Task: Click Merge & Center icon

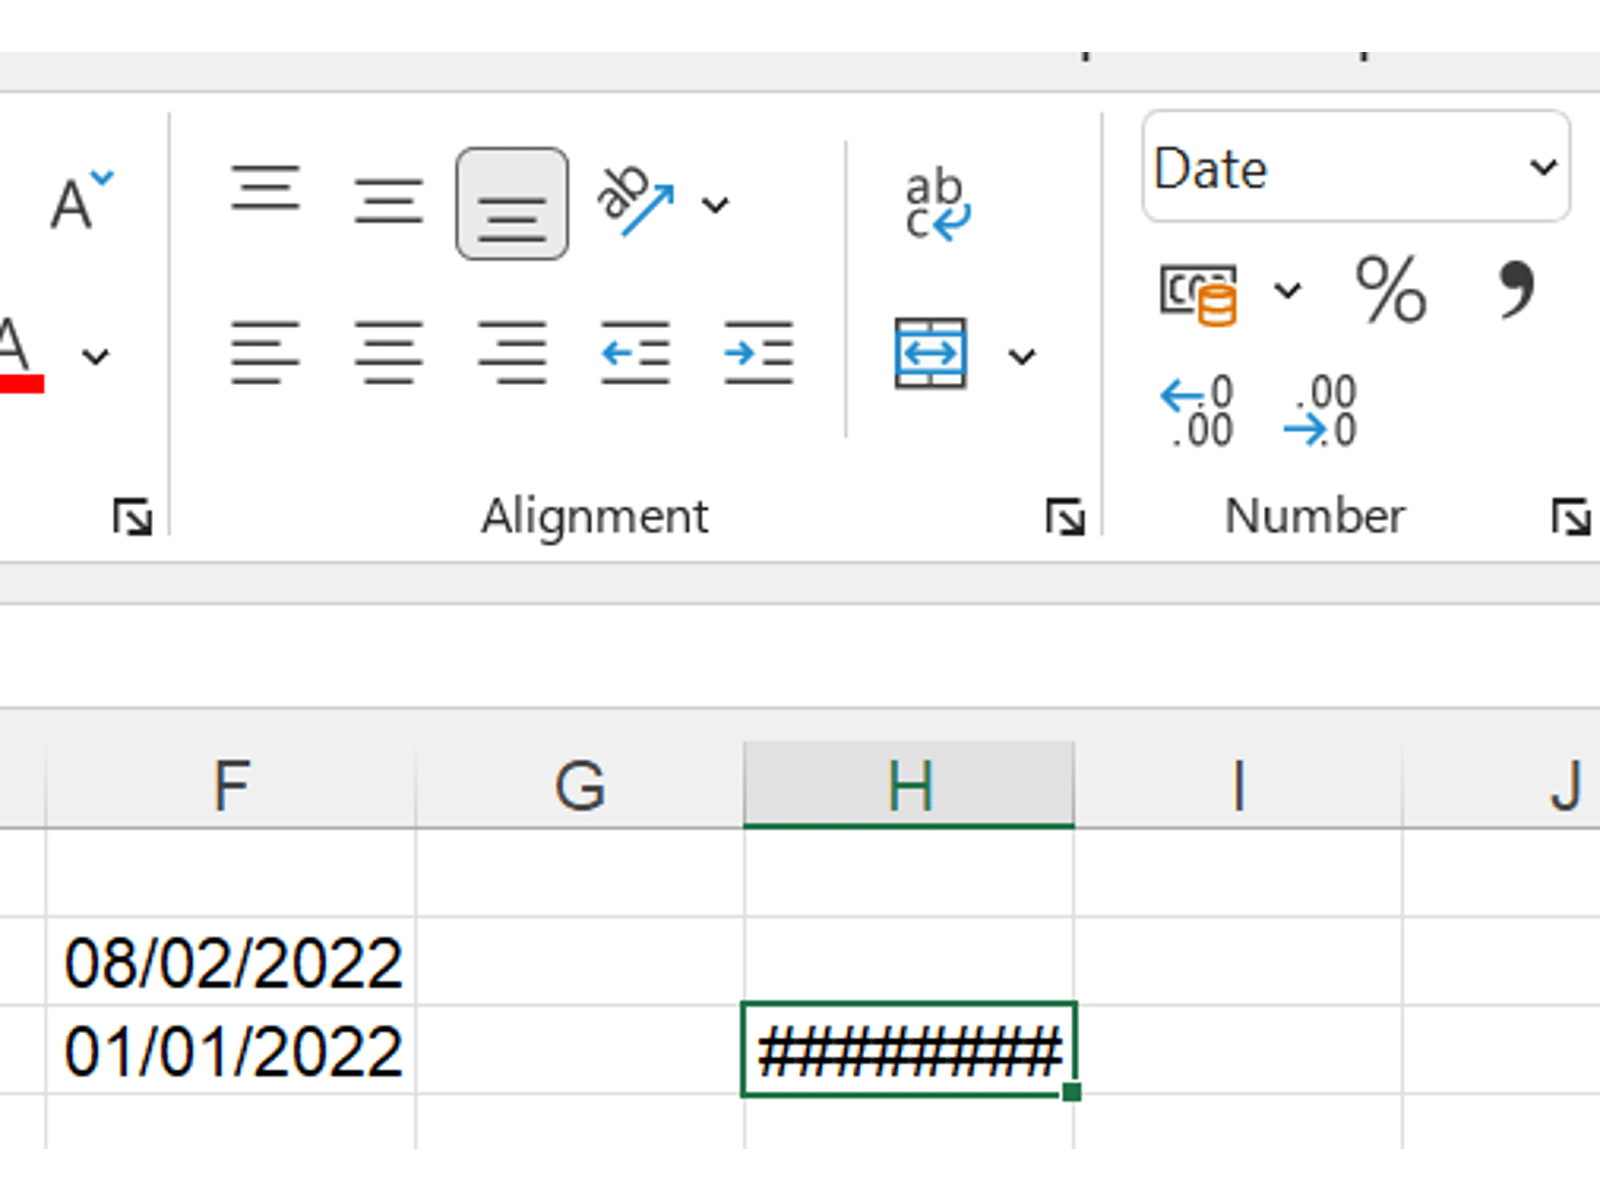Action: [x=930, y=353]
